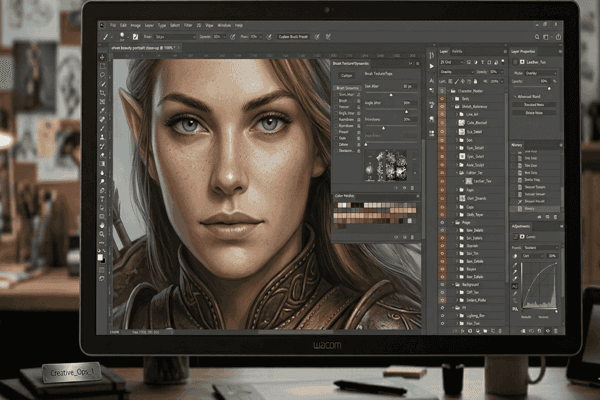Create a new group with Layers folder icon

(485, 331)
